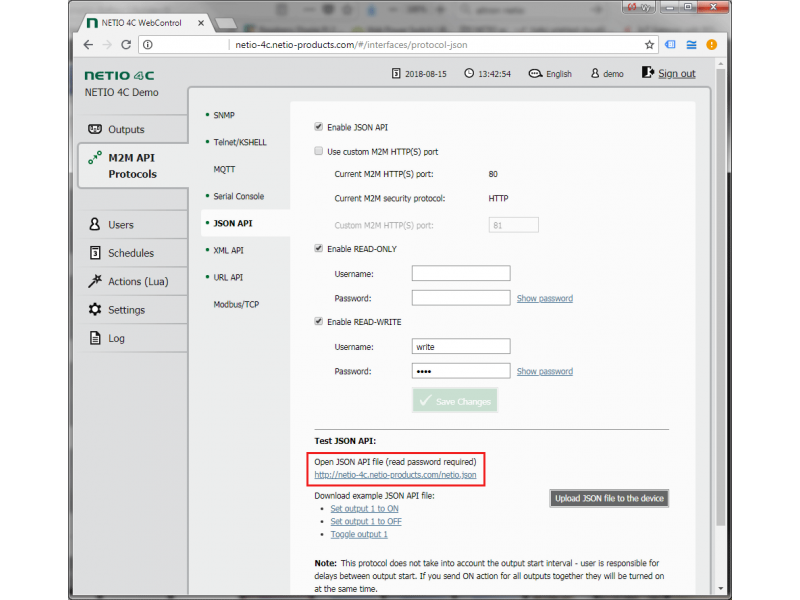Viewport: 800px width, 600px height.
Task: Download the Set output 1 to ON example
Action: tap(364, 509)
